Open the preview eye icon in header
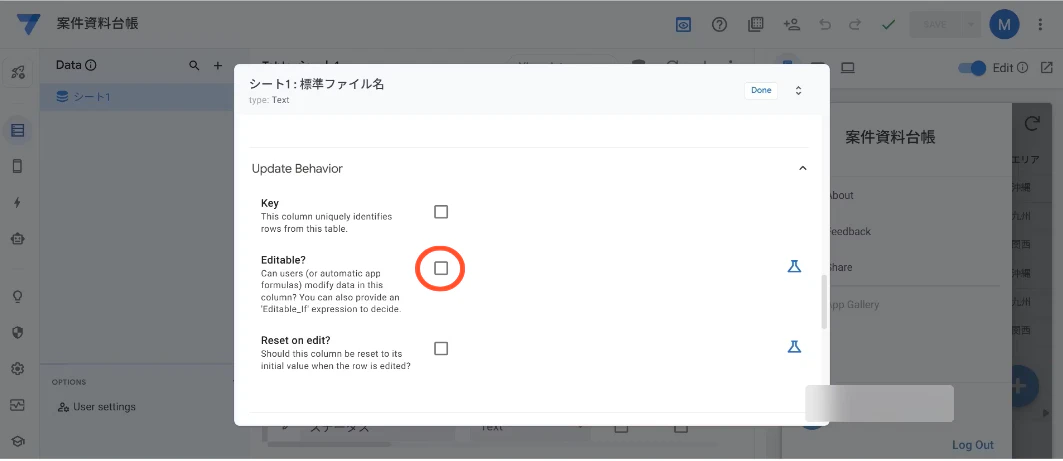The width and height of the screenshot is (1063, 461). click(683, 24)
